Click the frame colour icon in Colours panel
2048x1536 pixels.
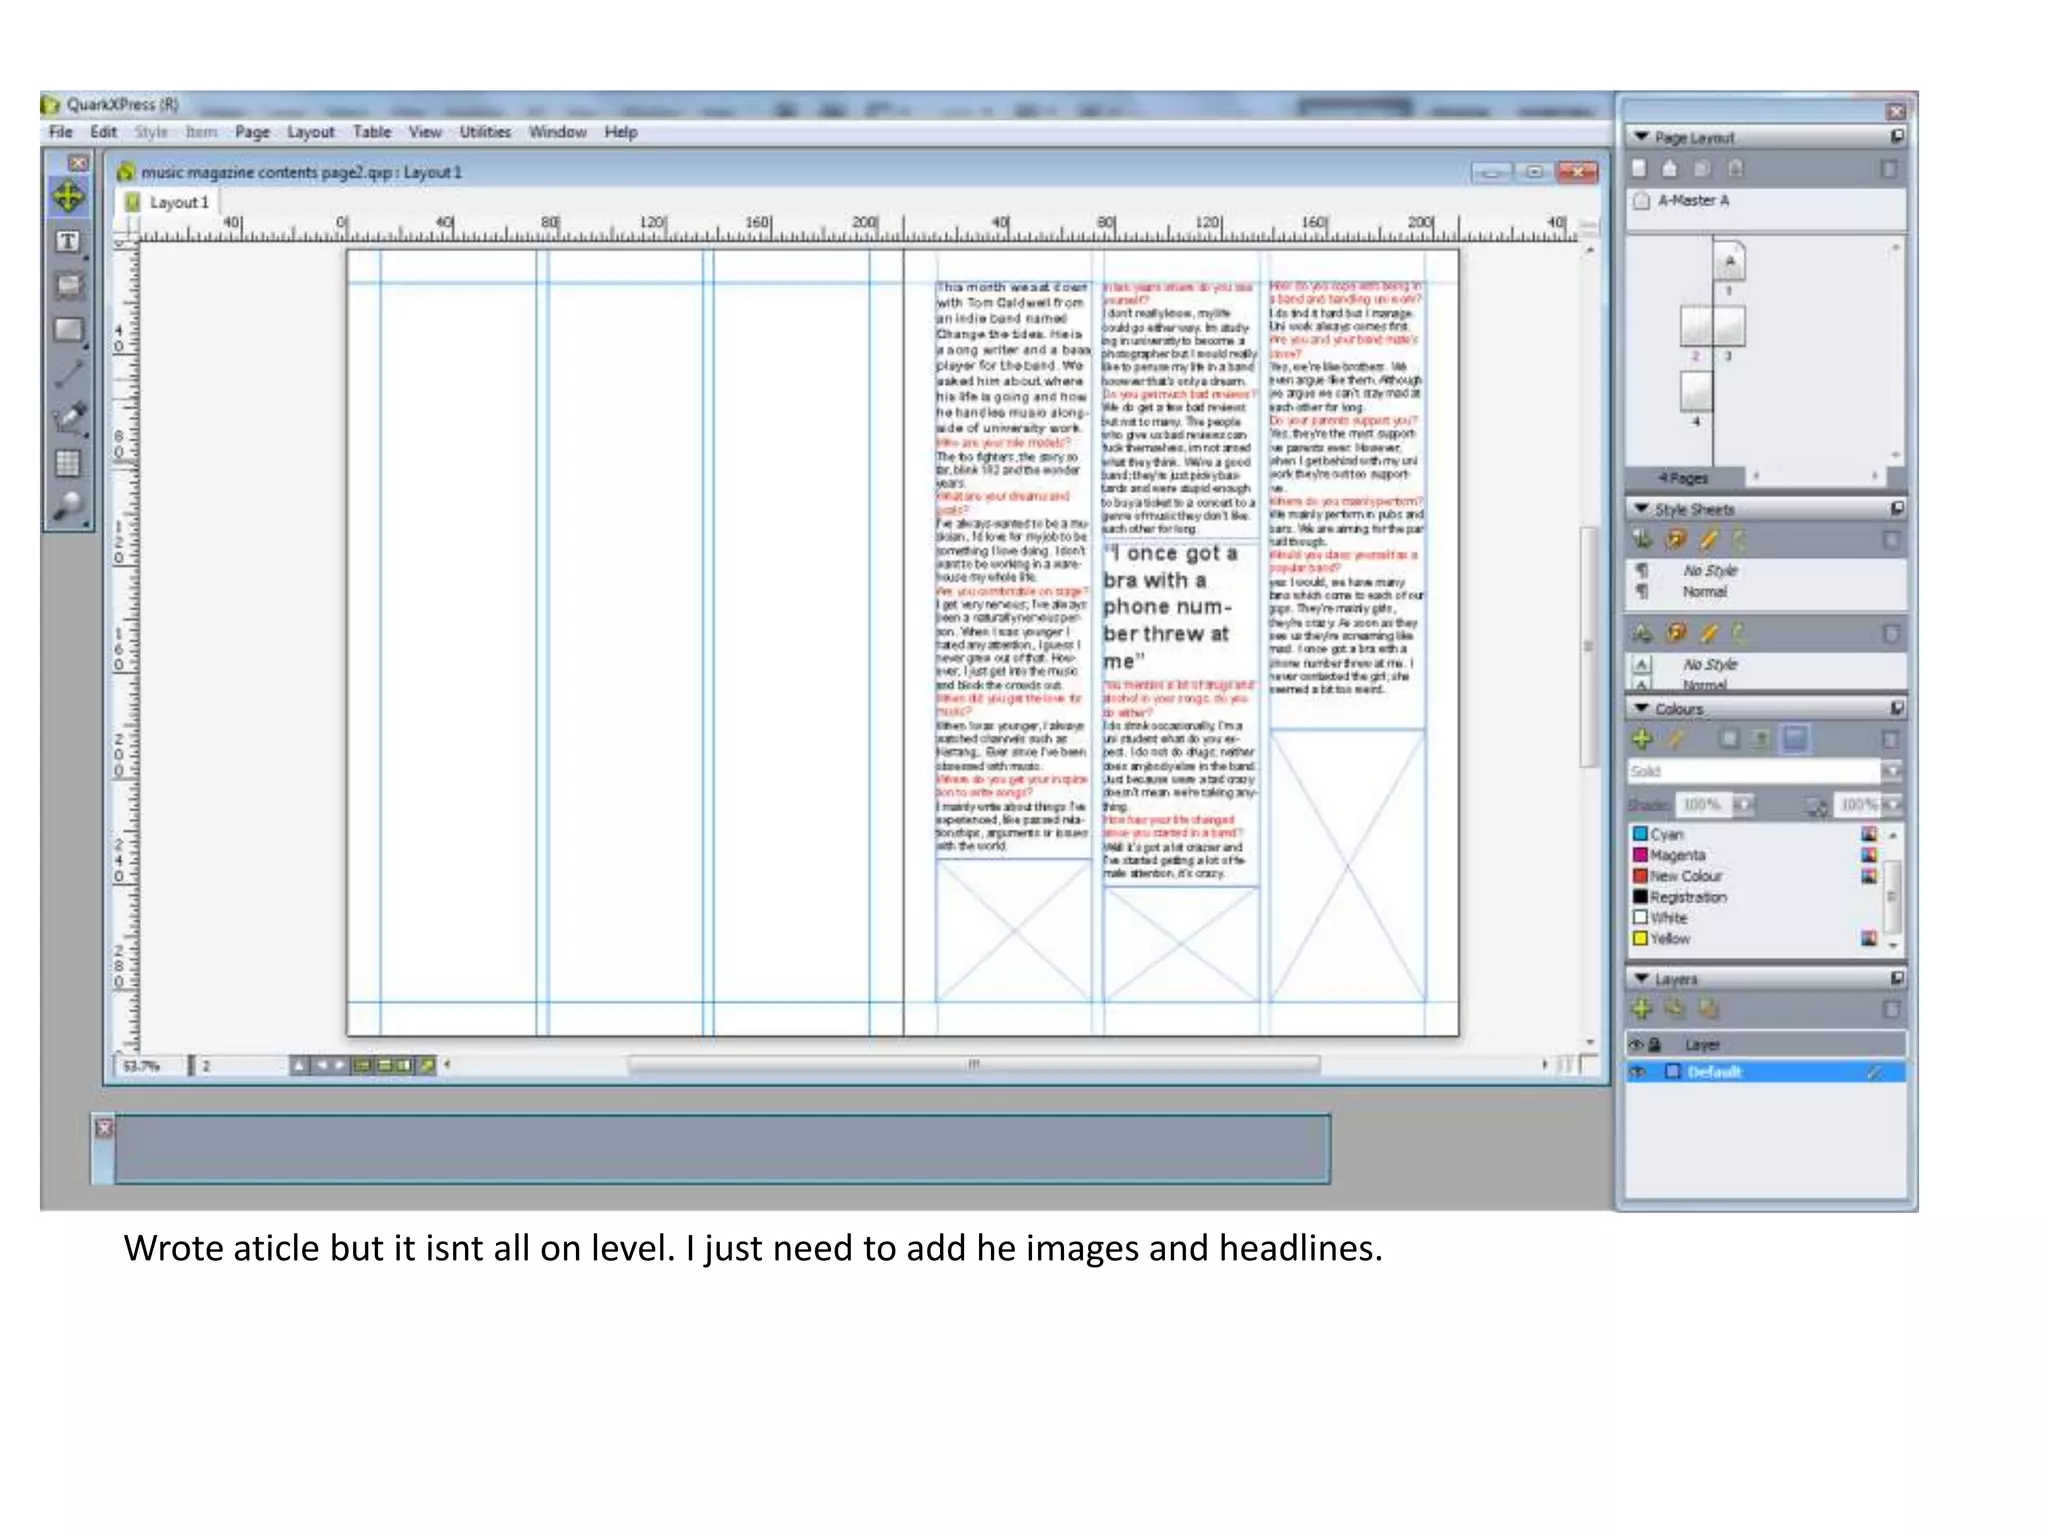pos(1729,739)
